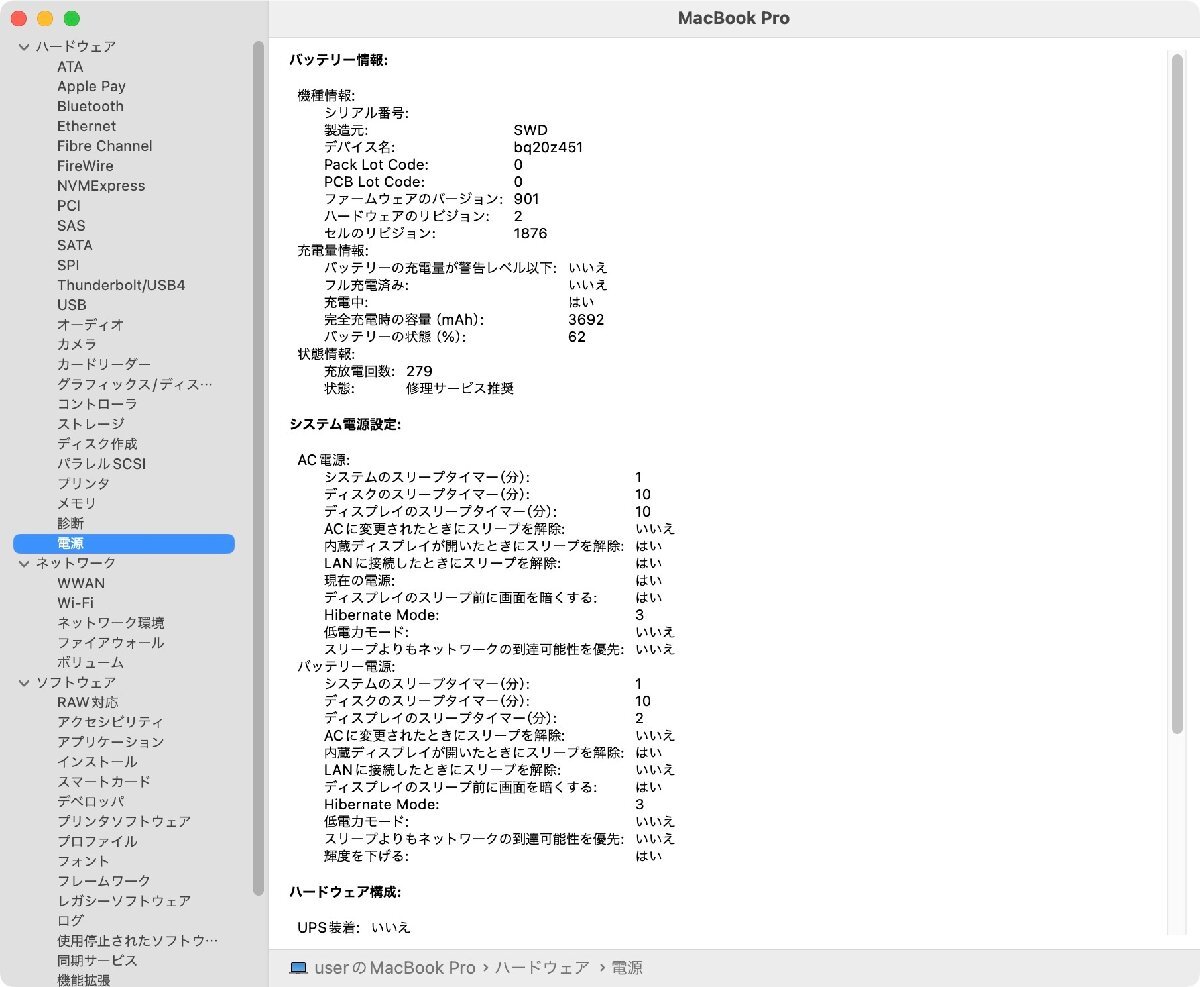Select メモリ in the sidebar
The width and height of the screenshot is (1200, 987).
point(77,504)
